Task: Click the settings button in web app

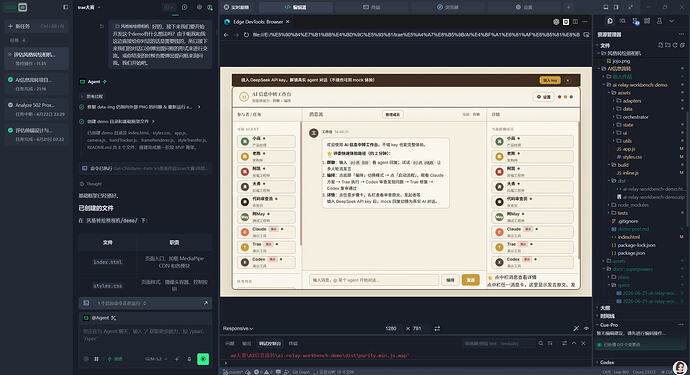Action: [x=543, y=97]
